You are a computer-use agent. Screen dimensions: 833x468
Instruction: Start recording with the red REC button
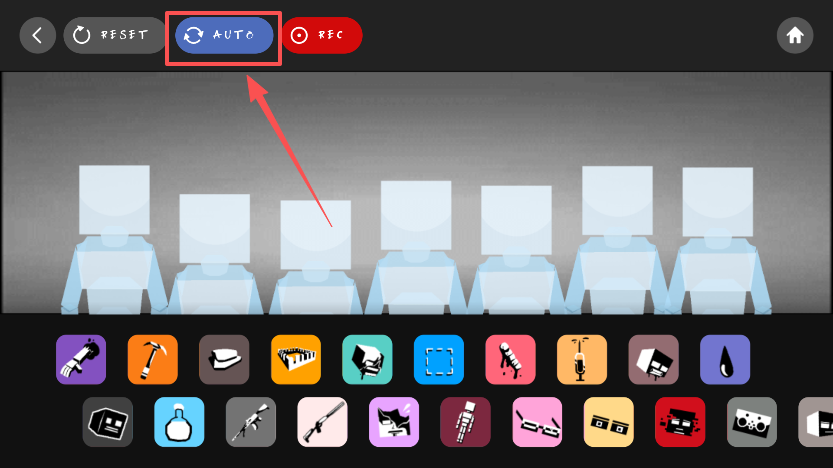coord(322,35)
